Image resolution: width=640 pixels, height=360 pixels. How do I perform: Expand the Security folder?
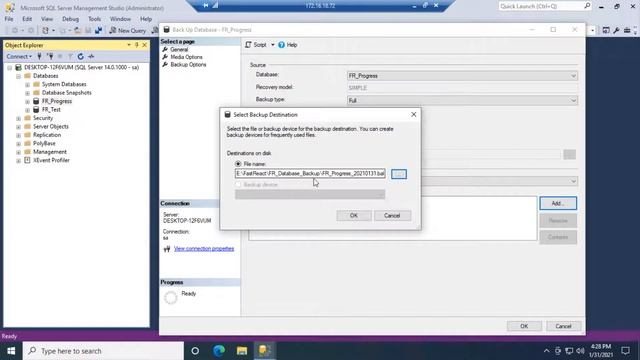(18, 118)
